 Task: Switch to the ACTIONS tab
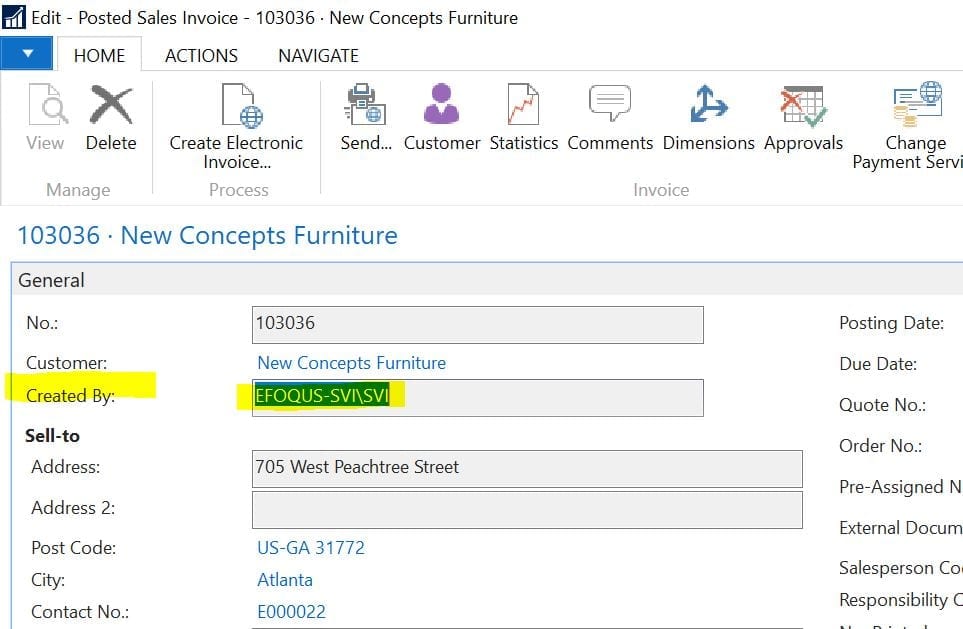[201, 55]
